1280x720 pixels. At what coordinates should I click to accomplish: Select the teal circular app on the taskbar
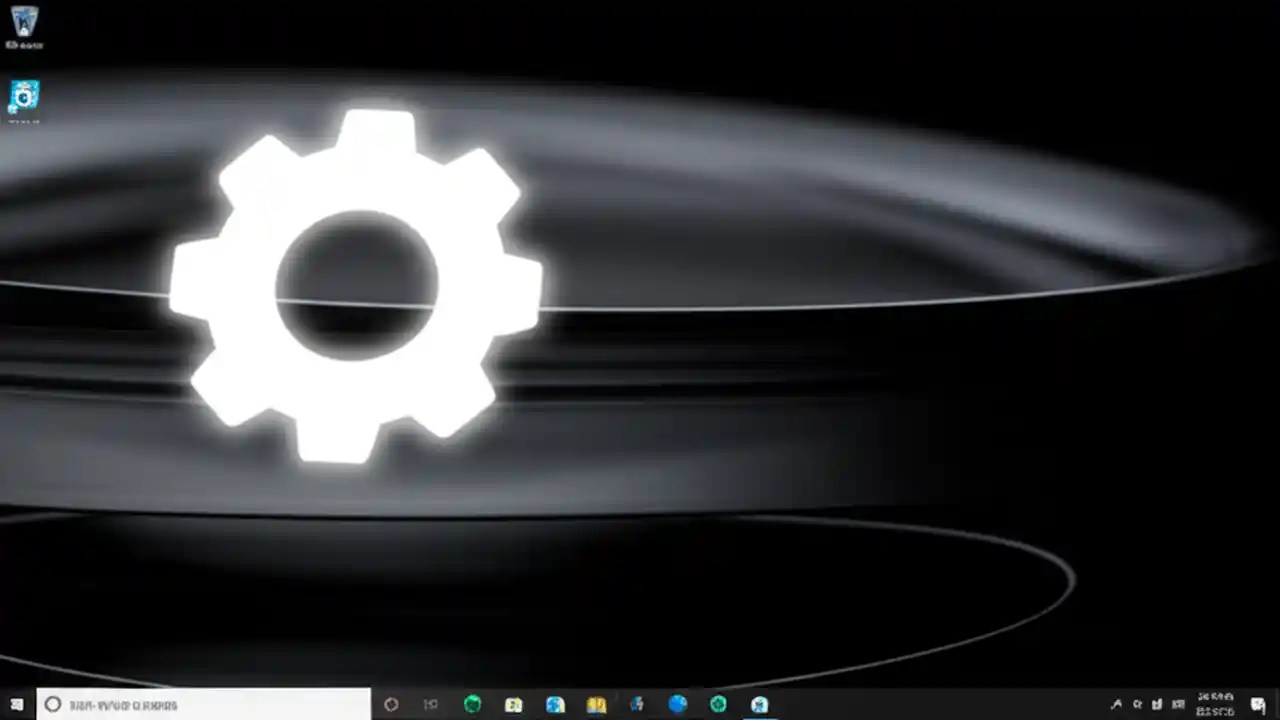coord(718,705)
